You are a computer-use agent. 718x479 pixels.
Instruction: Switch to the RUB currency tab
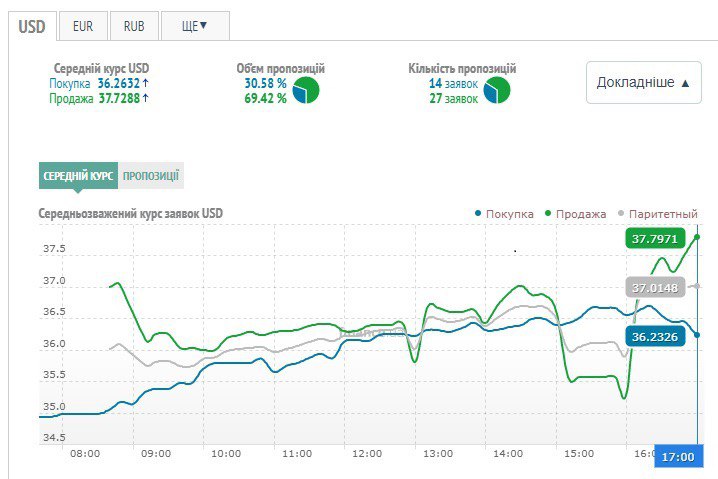[x=133, y=26]
